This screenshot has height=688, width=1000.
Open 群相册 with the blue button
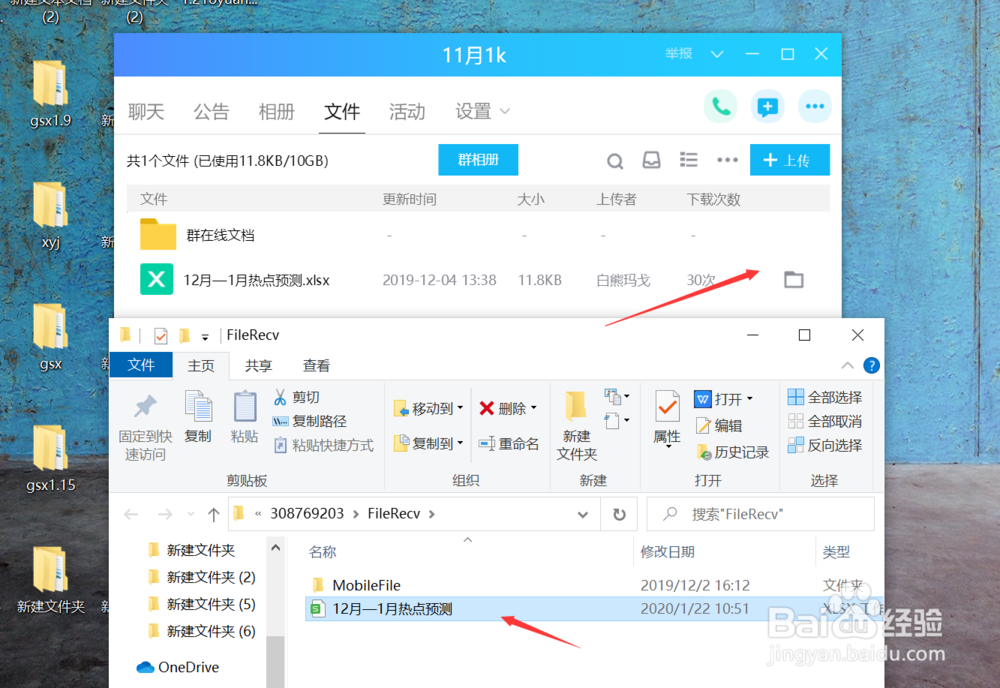coord(478,159)
